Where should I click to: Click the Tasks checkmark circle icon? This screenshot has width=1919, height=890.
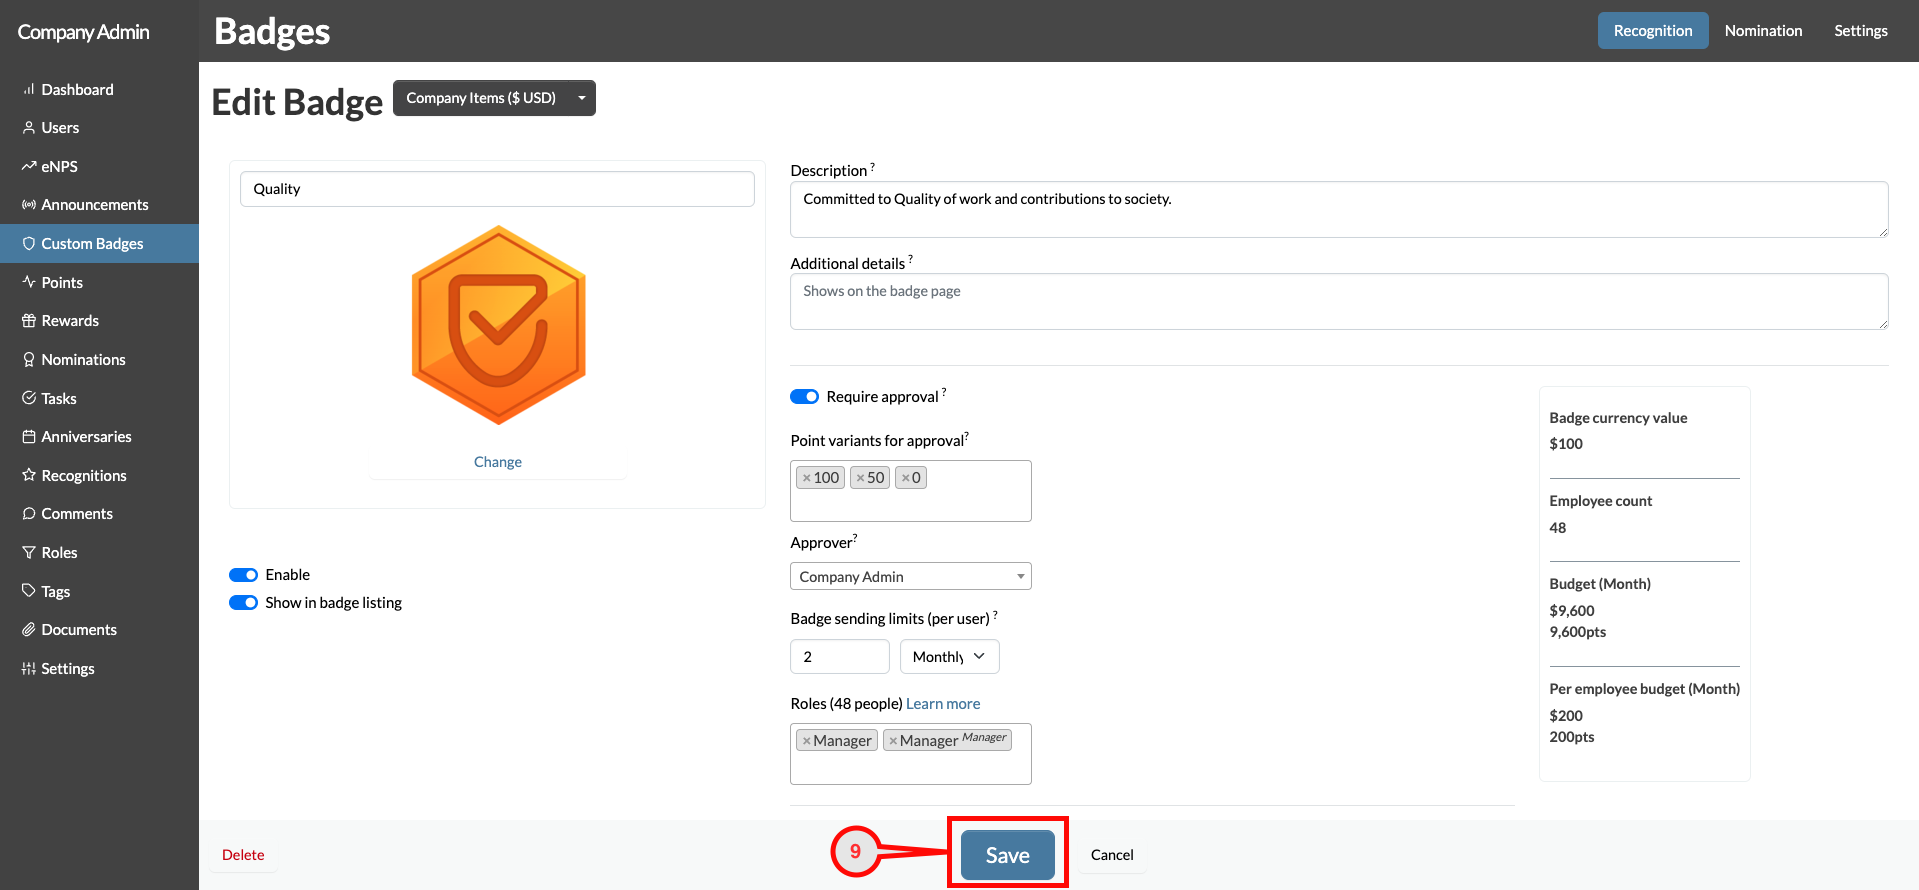pyautogui.click(x=29, y=398)
